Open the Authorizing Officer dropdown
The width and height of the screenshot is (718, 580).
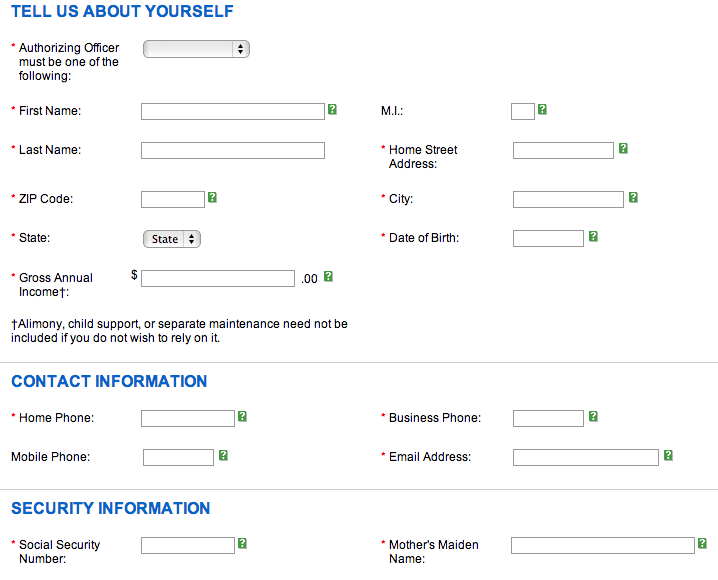click(196, 49)
